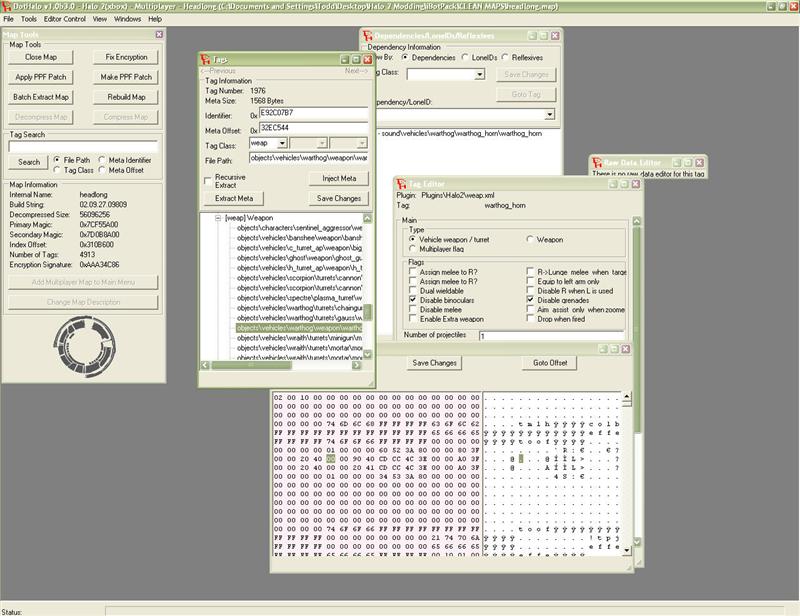Enable the Drop when fired flag

tap(530, 318)
